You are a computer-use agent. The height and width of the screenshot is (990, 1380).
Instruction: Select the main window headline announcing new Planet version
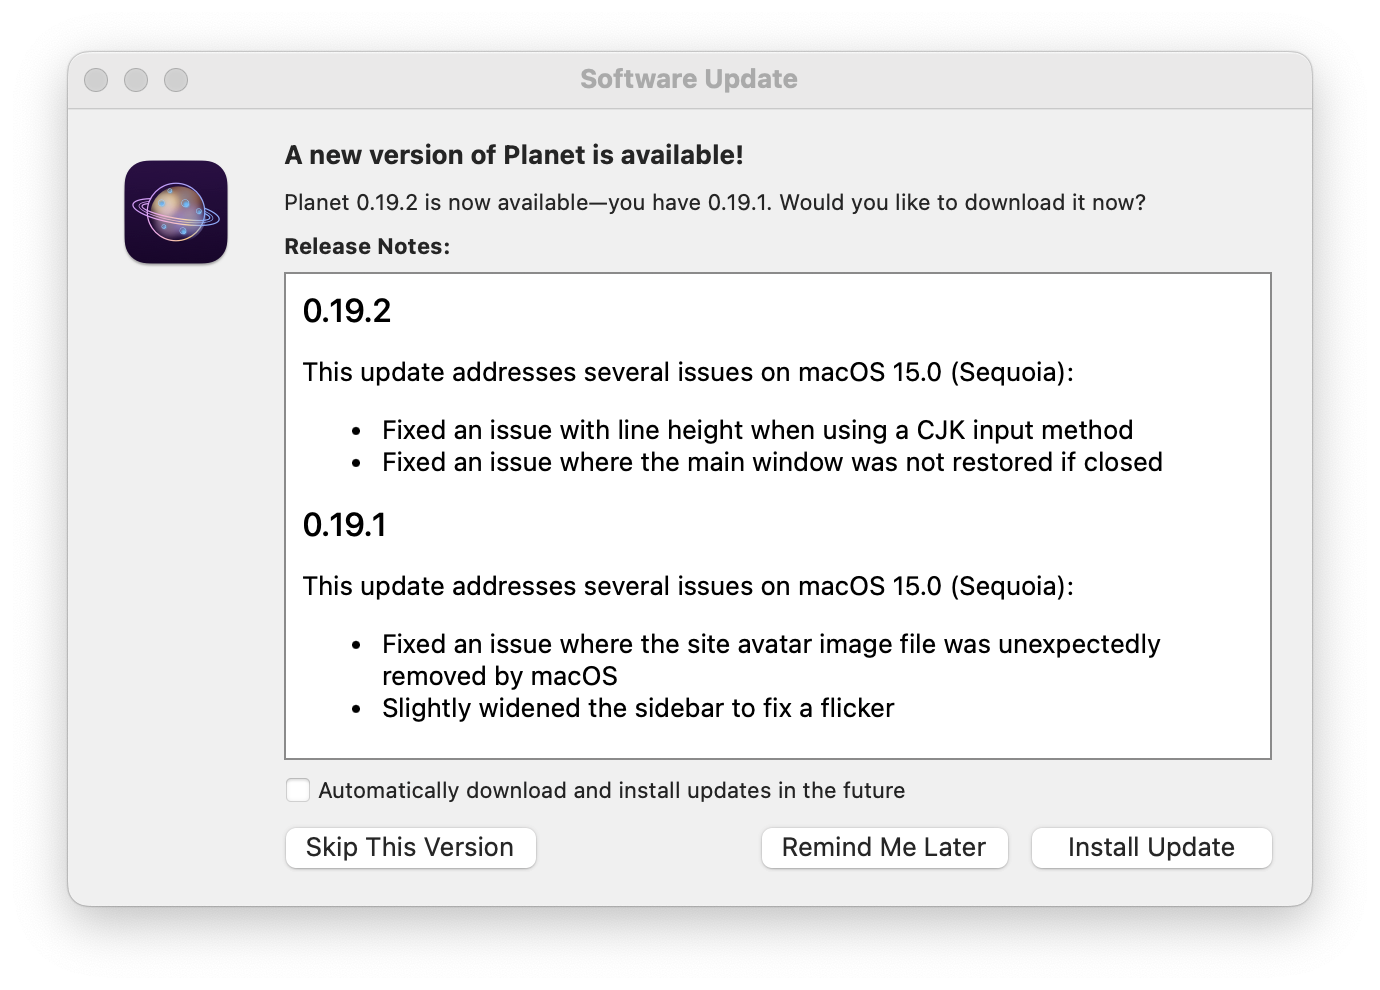coord(514,155)
